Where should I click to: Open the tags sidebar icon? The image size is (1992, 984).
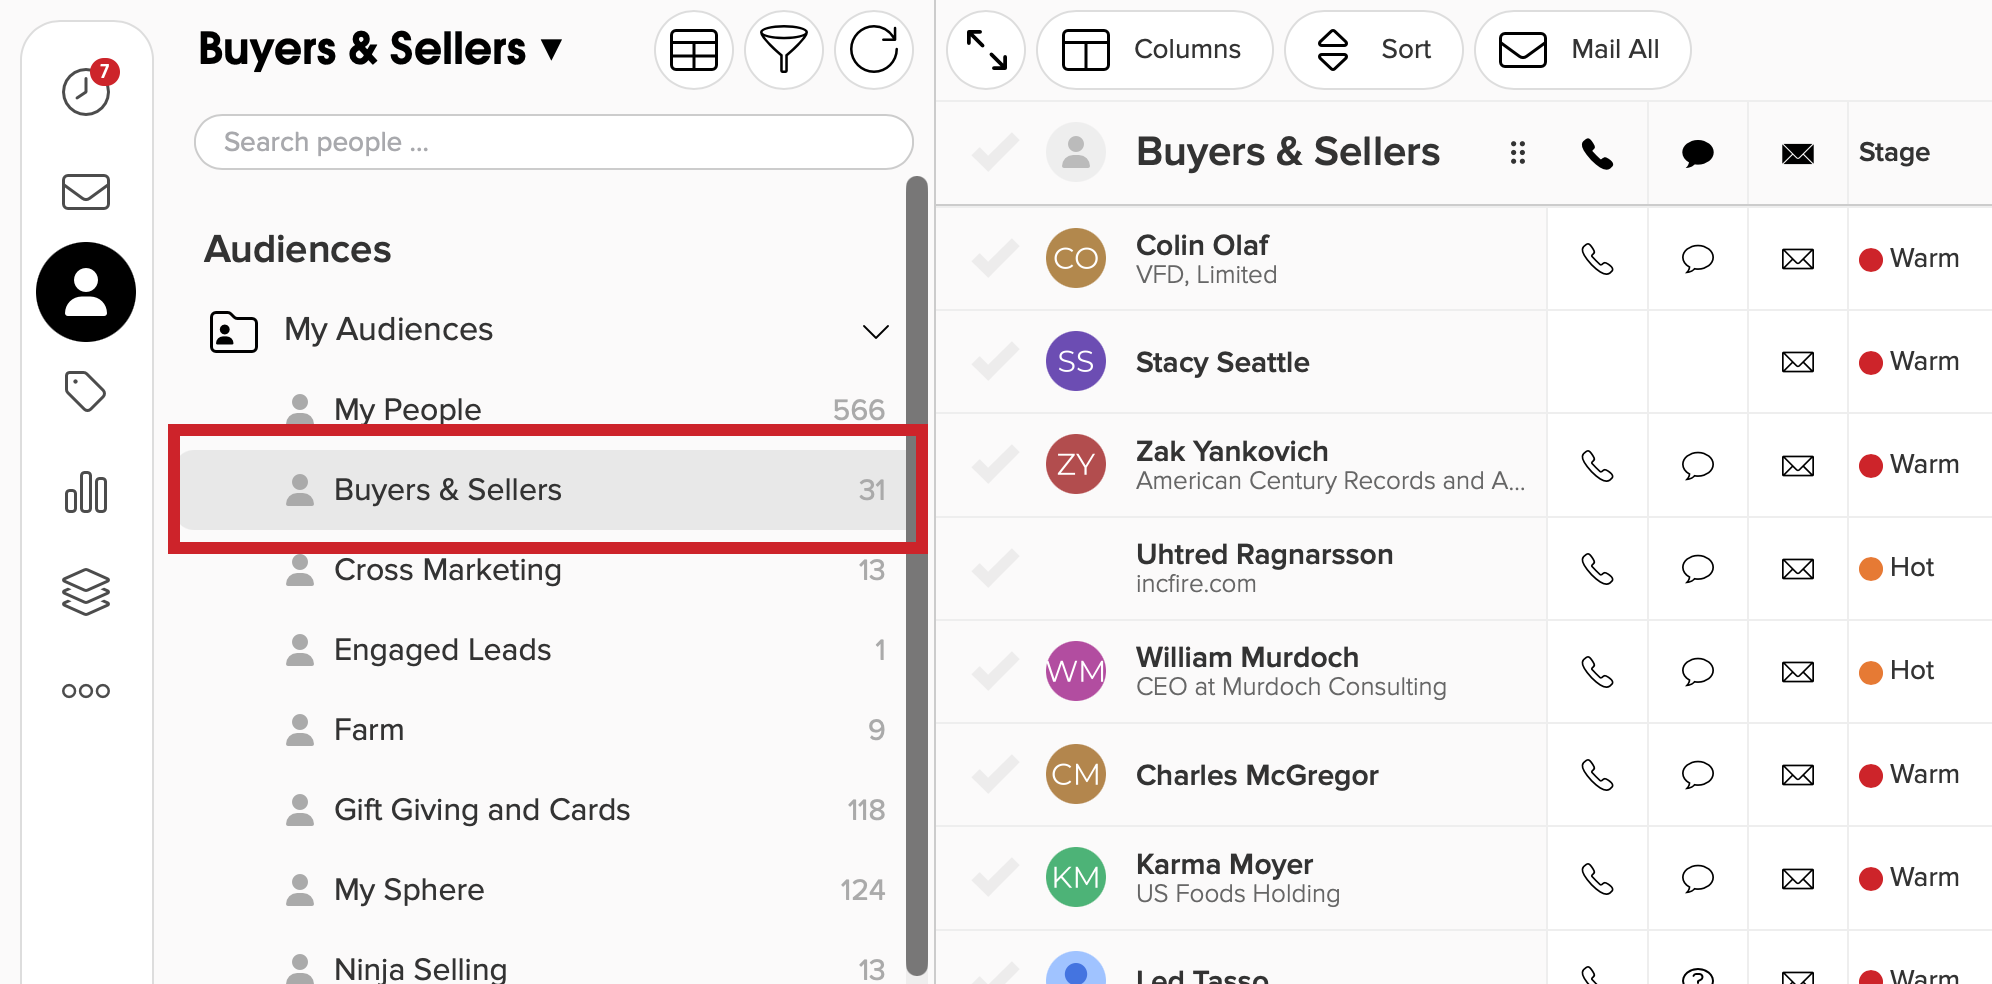pos(86,392)
